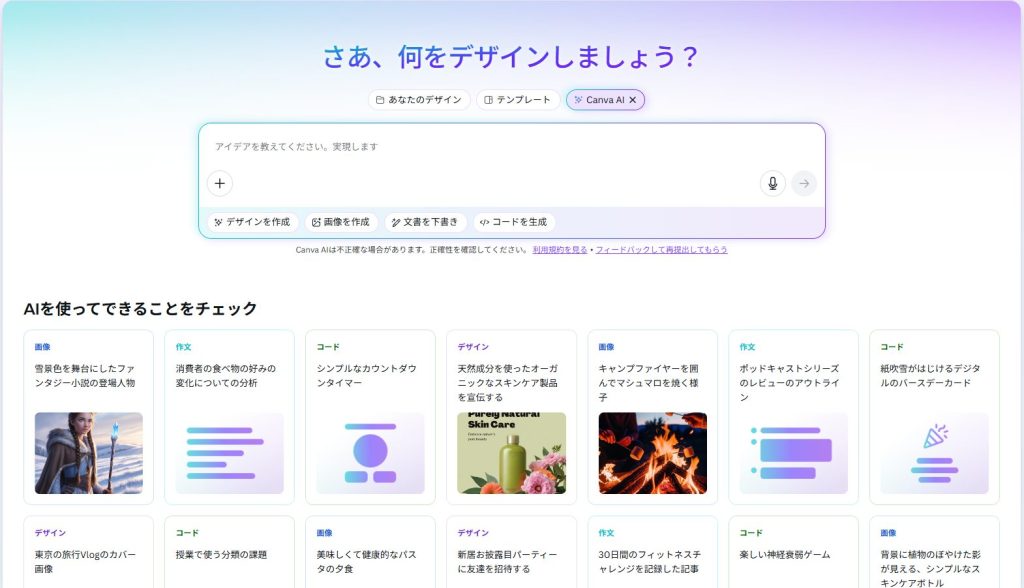The height and width of the screenshot is (588, 1024).
Task: Click フィードバックして再提出してもらう link
Action: [661, 249]
